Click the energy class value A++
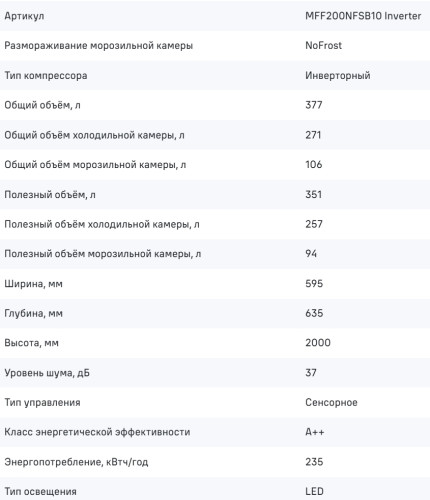Image resolution: width=430 pixels, height=500 pixels. pos(315,432)
